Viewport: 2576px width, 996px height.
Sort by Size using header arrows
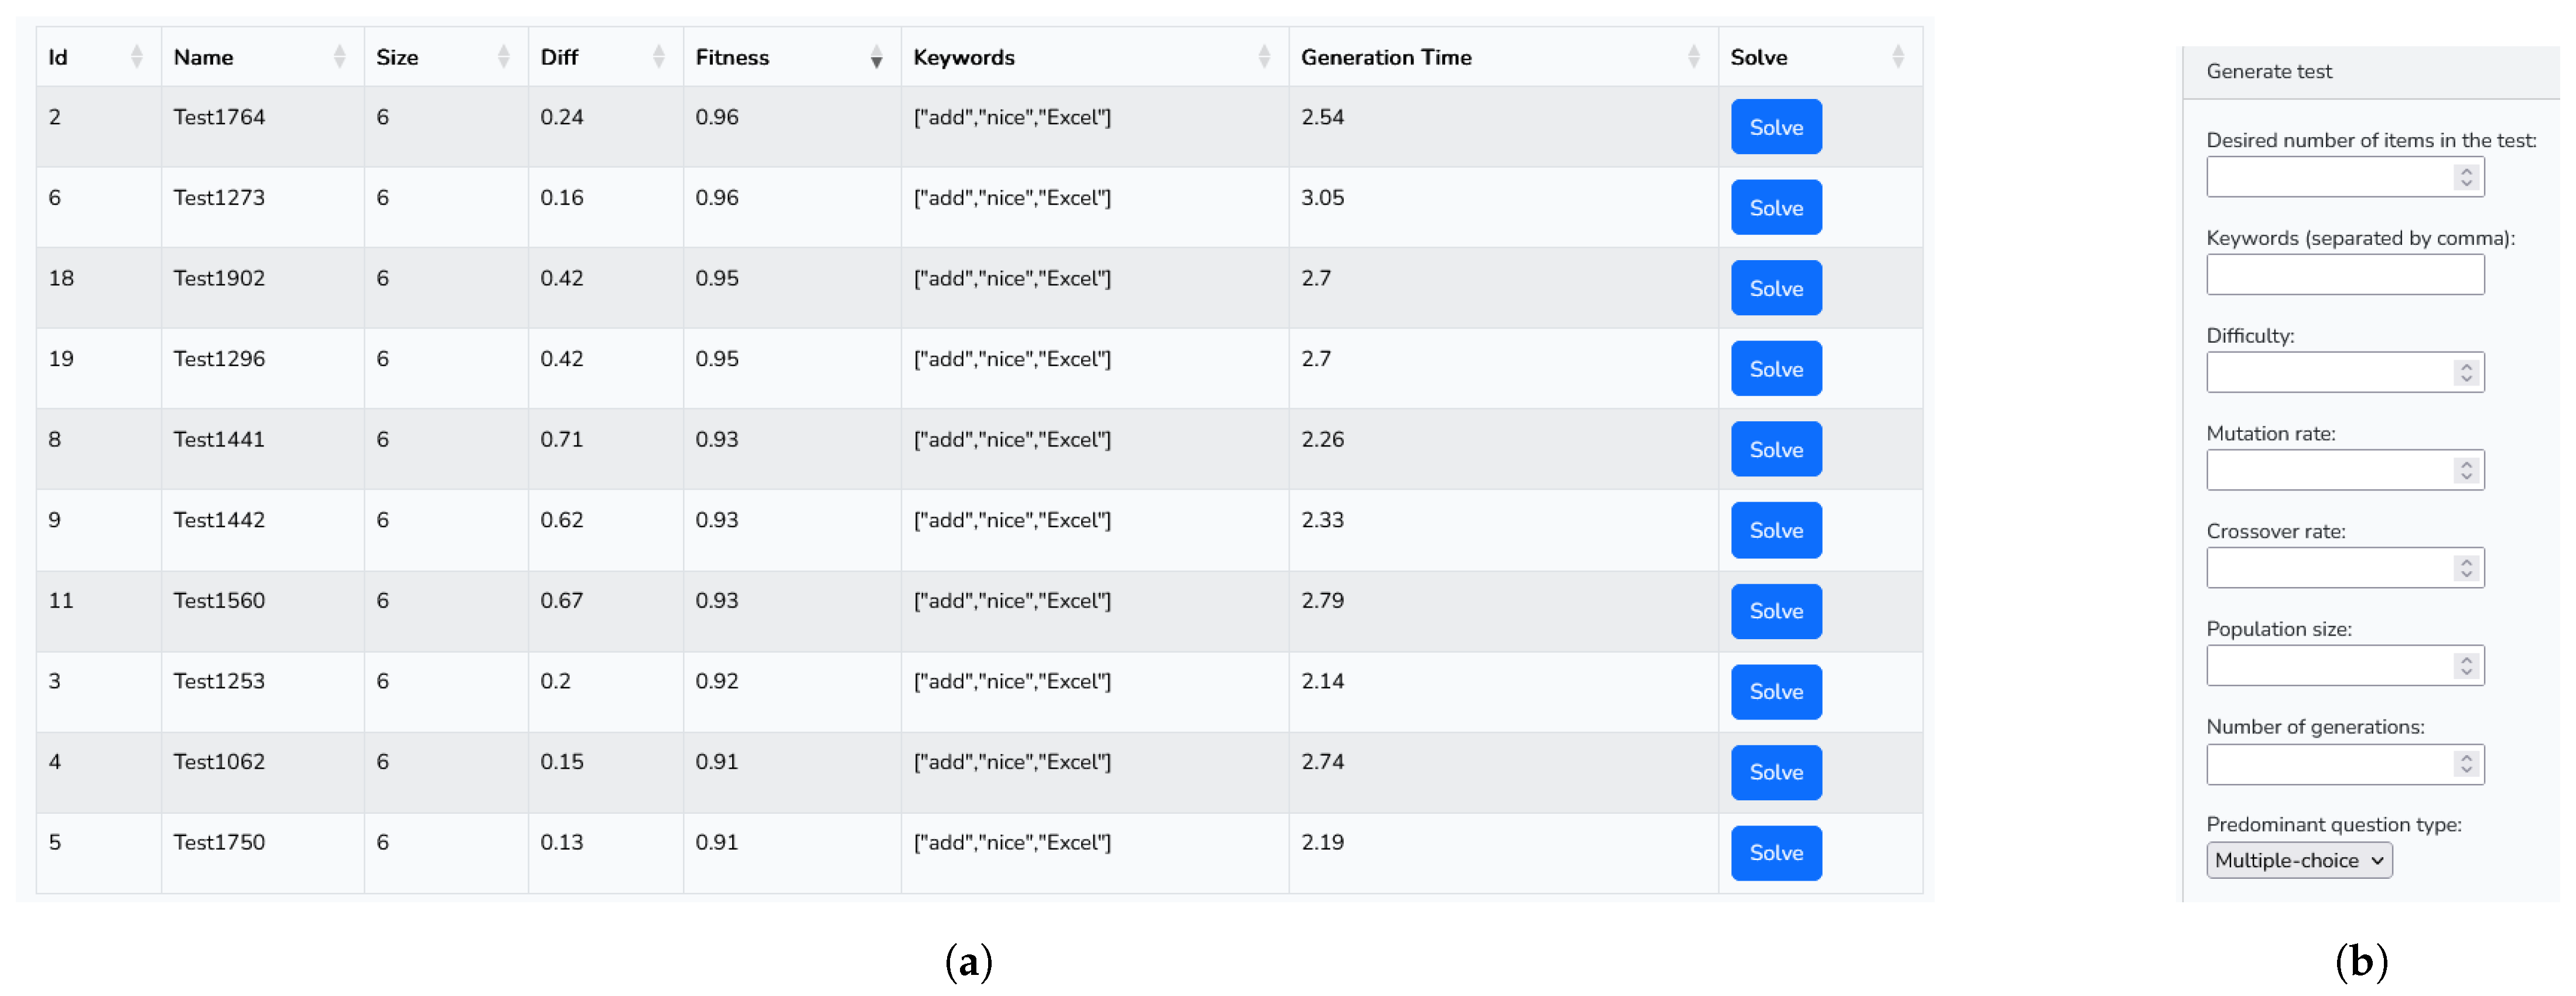pos(504,57)
